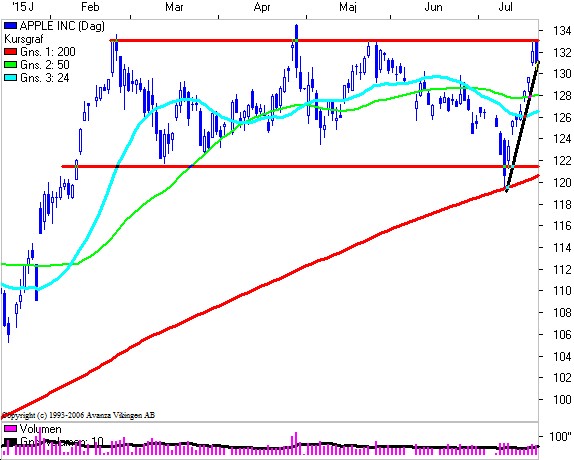Click the red Gns. 1: 200 swatch
The height and width of the screenshot is (460, 574).
pyautogui.click(x=11, y=52)
